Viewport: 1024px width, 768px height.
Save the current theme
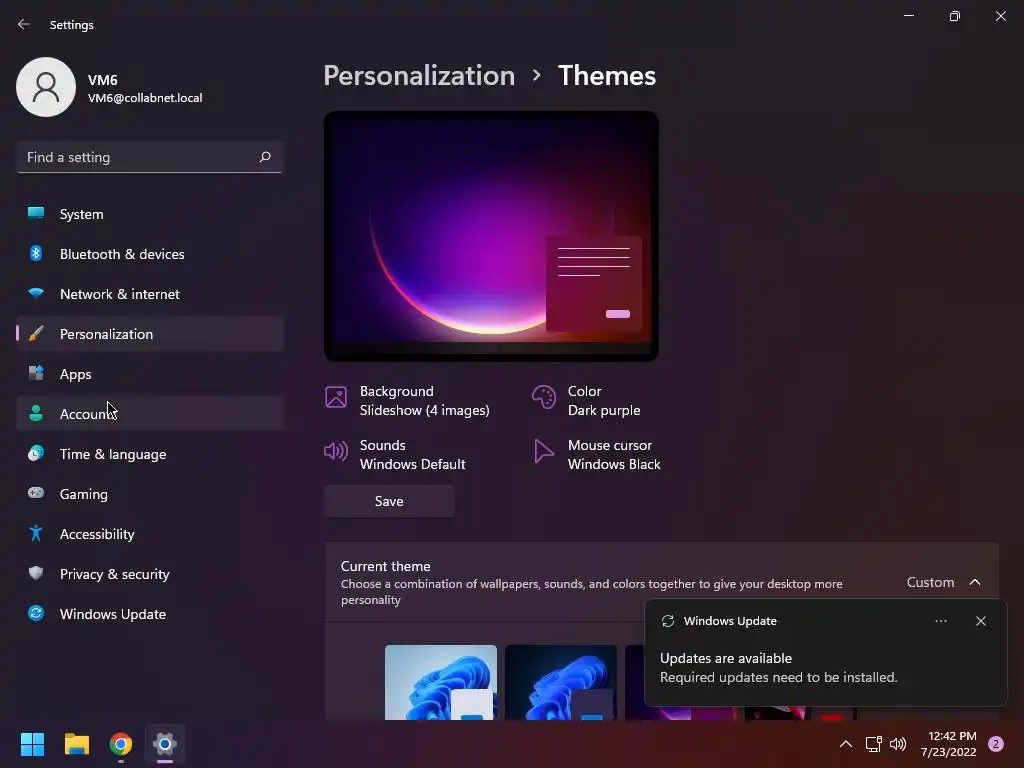pyautogui.click(x=389, y=501)
